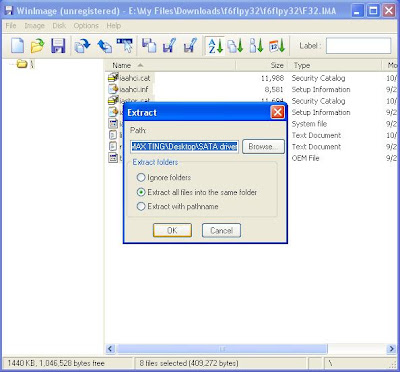
Task: Minimize the WinImage window
Action: (x=357, y=11)
